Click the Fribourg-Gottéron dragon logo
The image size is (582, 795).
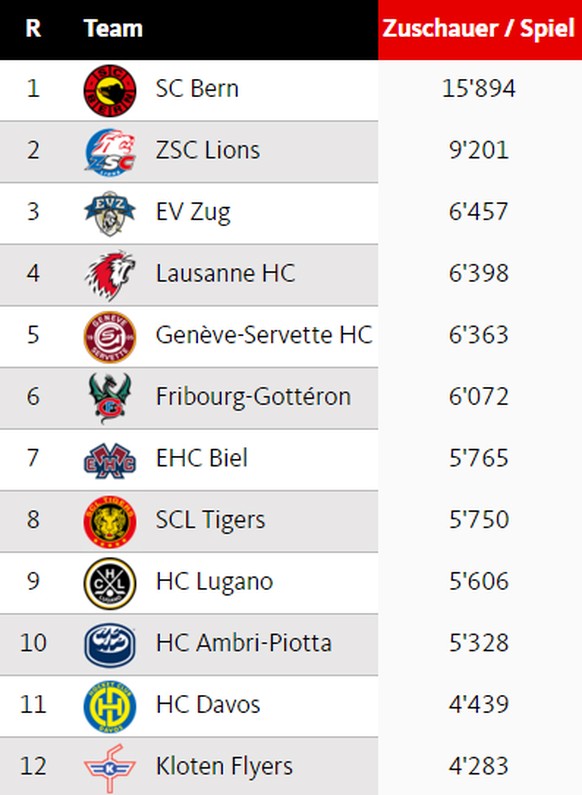tap(110, 398)
